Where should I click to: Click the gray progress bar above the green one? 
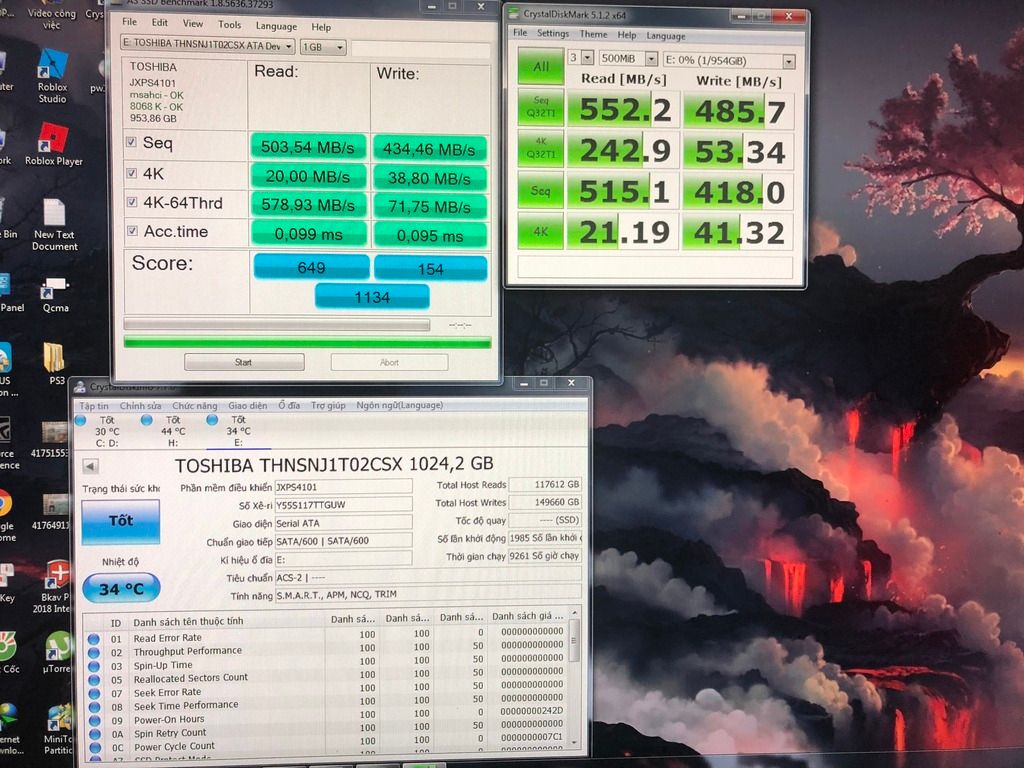(276, 325)
